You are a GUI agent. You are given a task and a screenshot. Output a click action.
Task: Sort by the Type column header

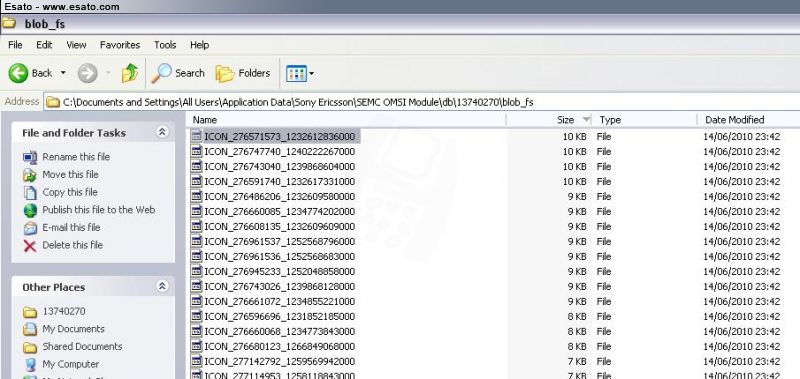coord(645,120)
